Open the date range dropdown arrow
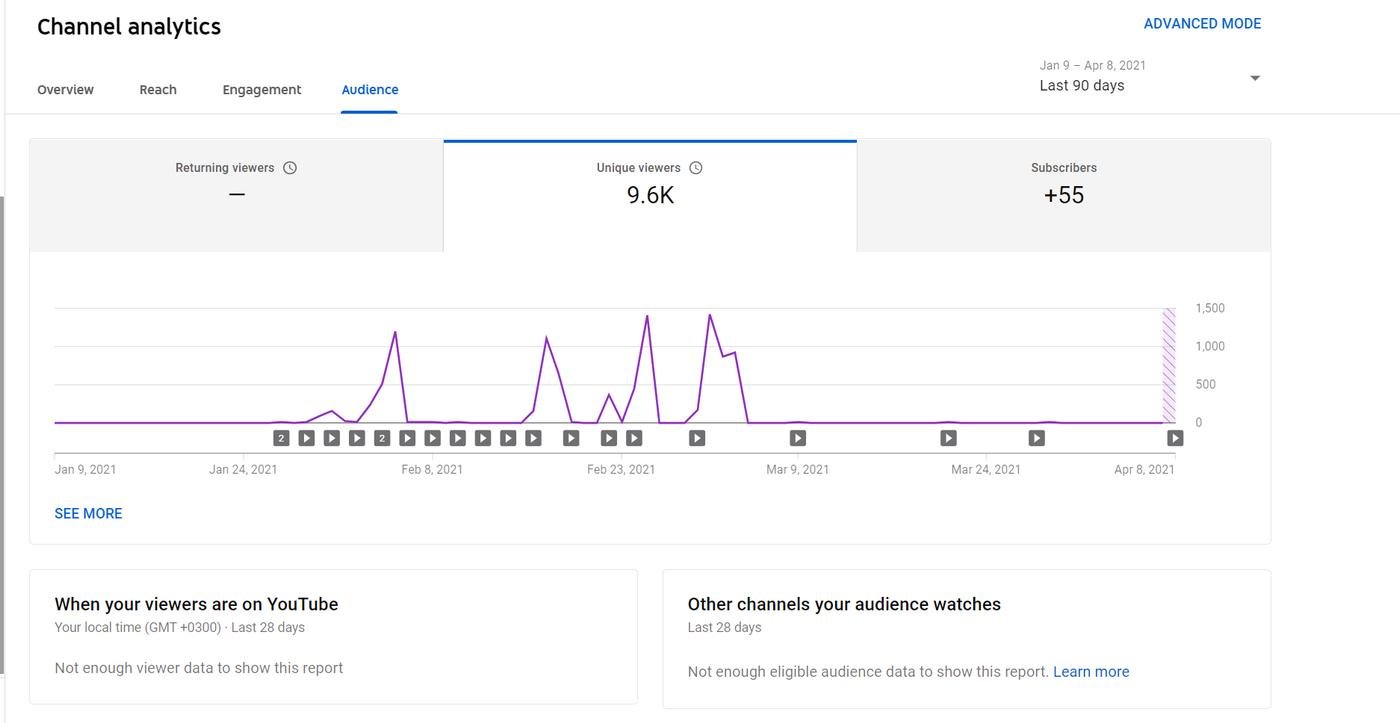The image size is (1400, 723). (x=1255, y=78)
